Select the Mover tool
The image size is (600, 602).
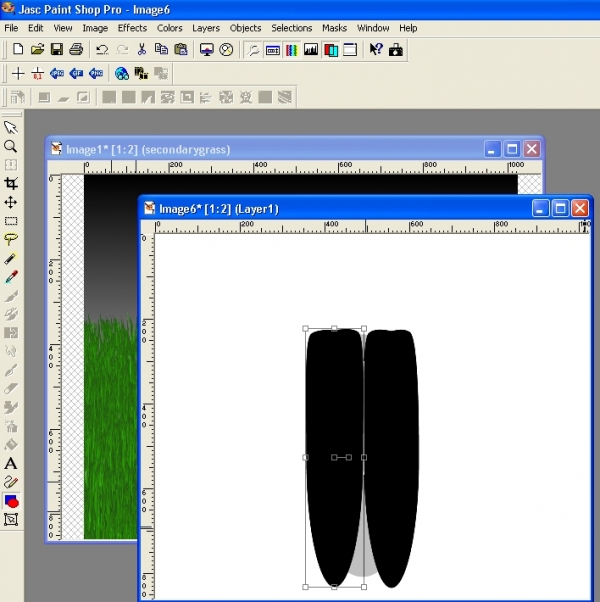coord(11,202)
